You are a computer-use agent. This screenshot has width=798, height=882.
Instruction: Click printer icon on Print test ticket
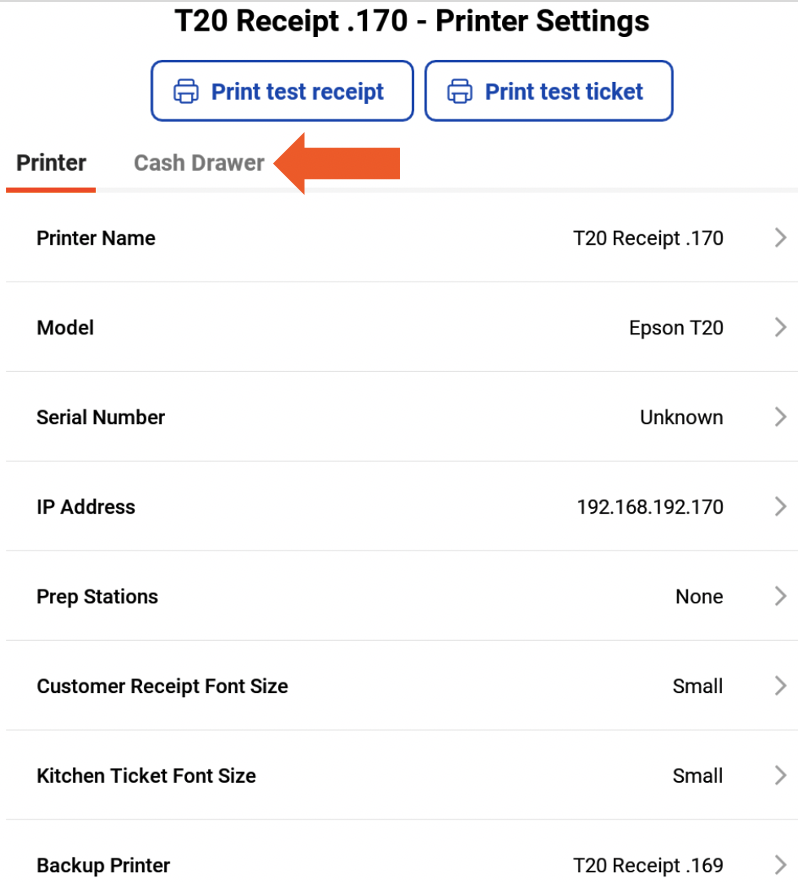coord(459,92)
